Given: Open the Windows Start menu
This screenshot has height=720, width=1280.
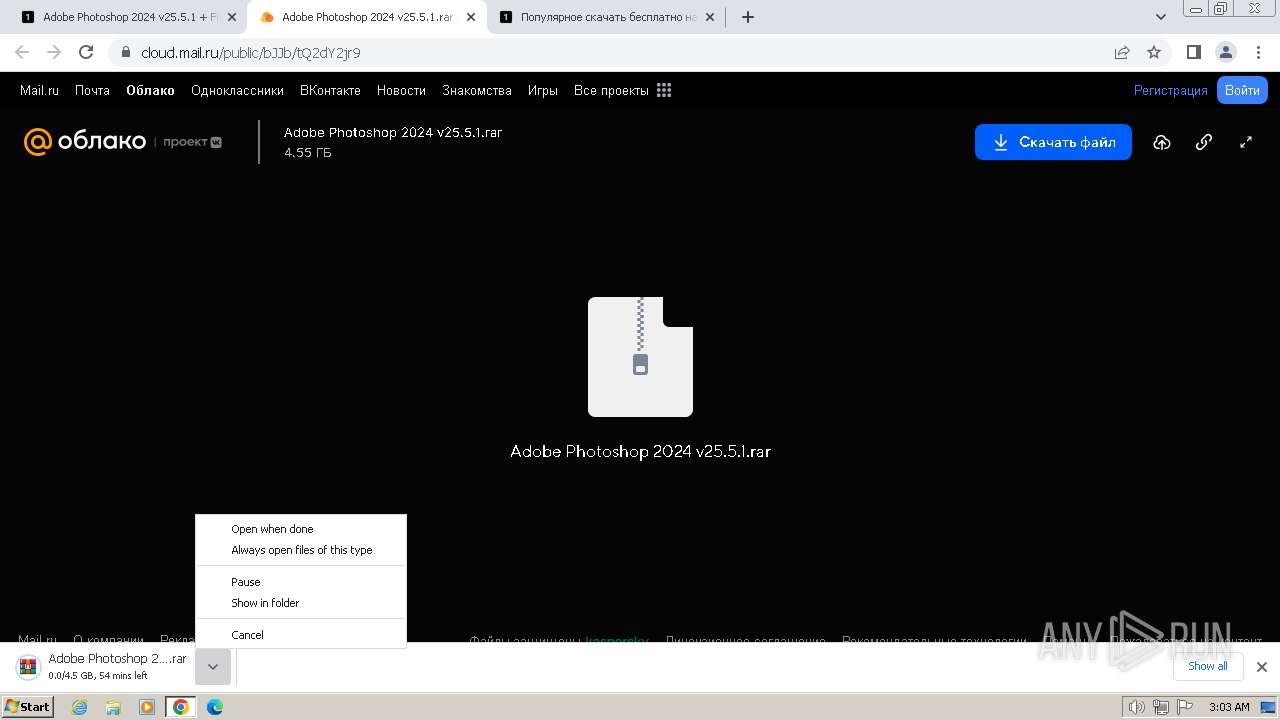Looking at the screenshot, I should click(28, 706).
